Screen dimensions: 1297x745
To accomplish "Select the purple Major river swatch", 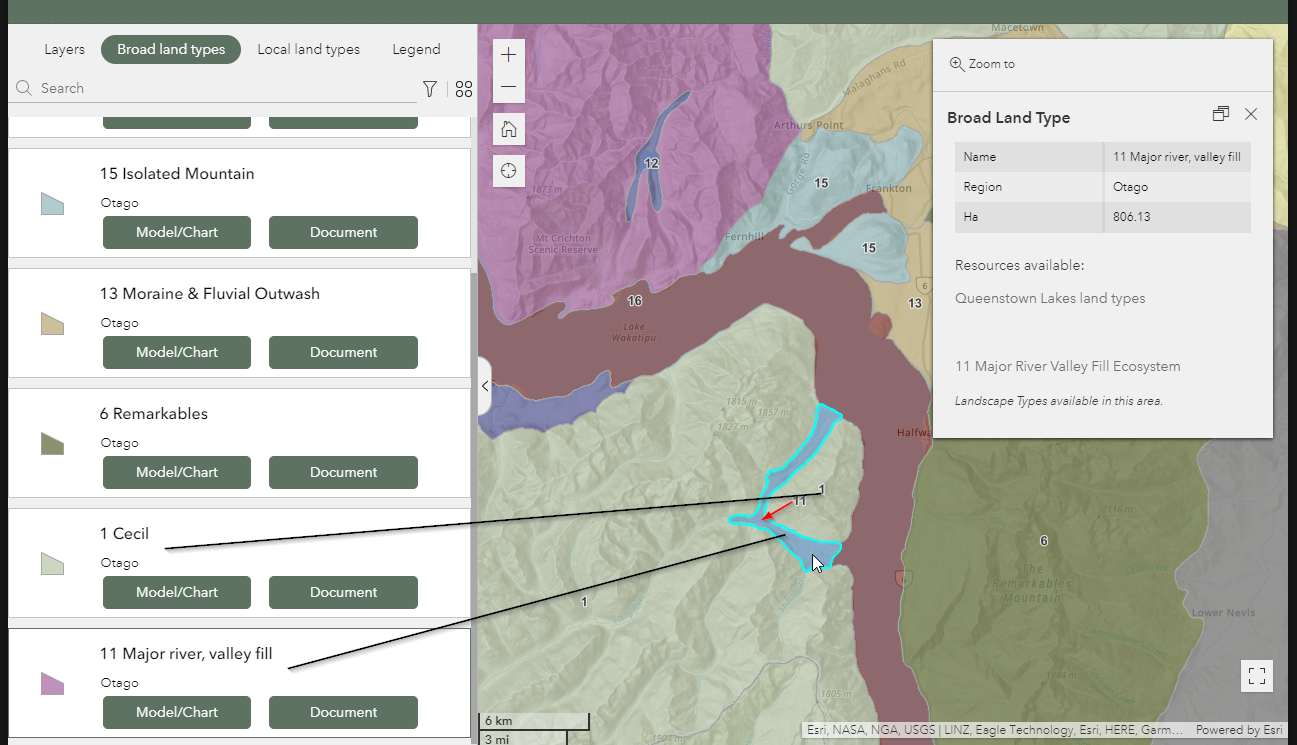I will pyautogui.click(x=52, y=684).
